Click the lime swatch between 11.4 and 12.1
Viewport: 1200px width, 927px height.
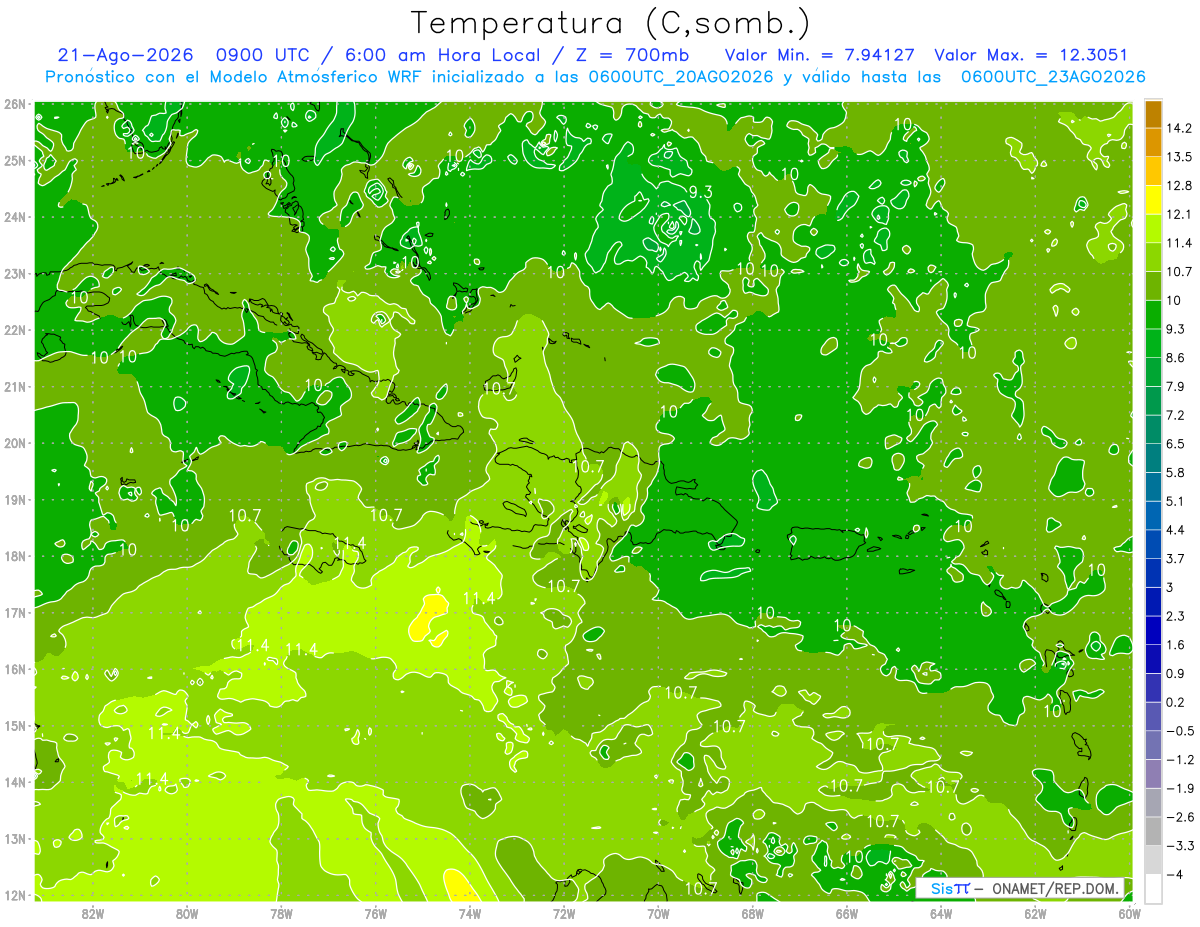(x=1153, y=229)
